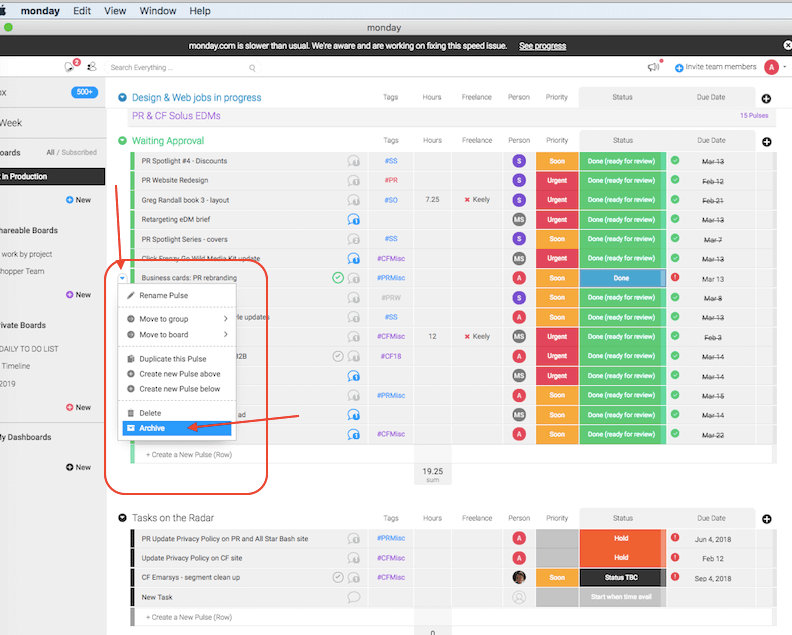Click Create a New Pulse under Waiting Approval

pyautogui.click(x=189, y=455)
